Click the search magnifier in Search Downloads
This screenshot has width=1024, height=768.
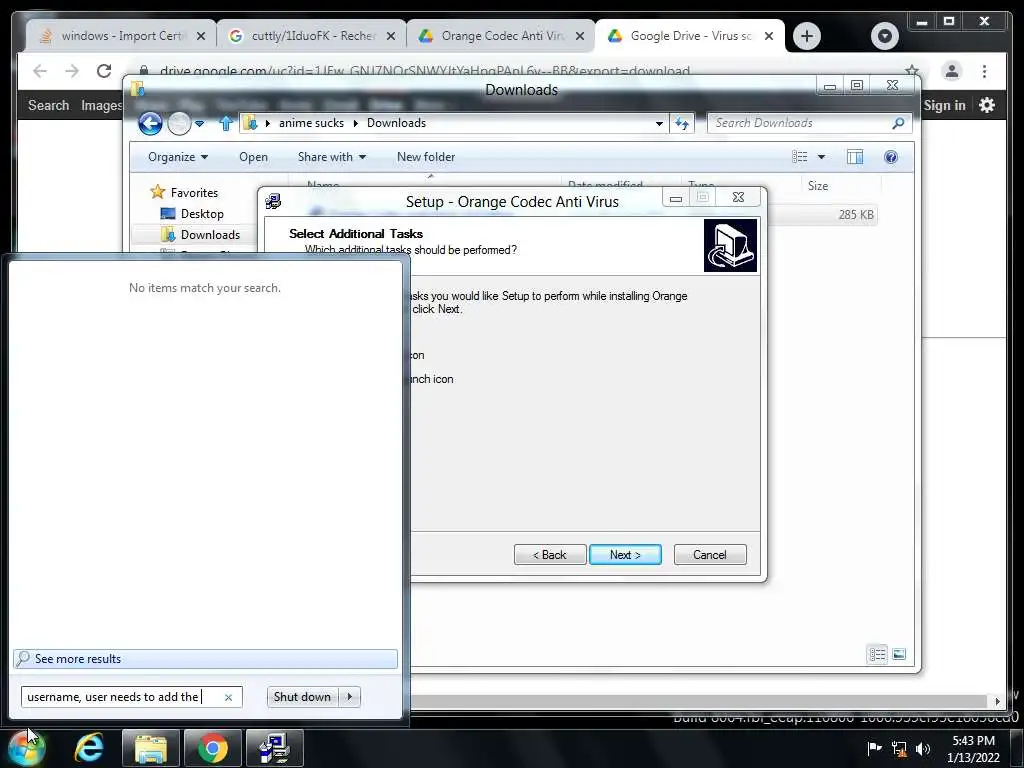click(x=898, y=123)
